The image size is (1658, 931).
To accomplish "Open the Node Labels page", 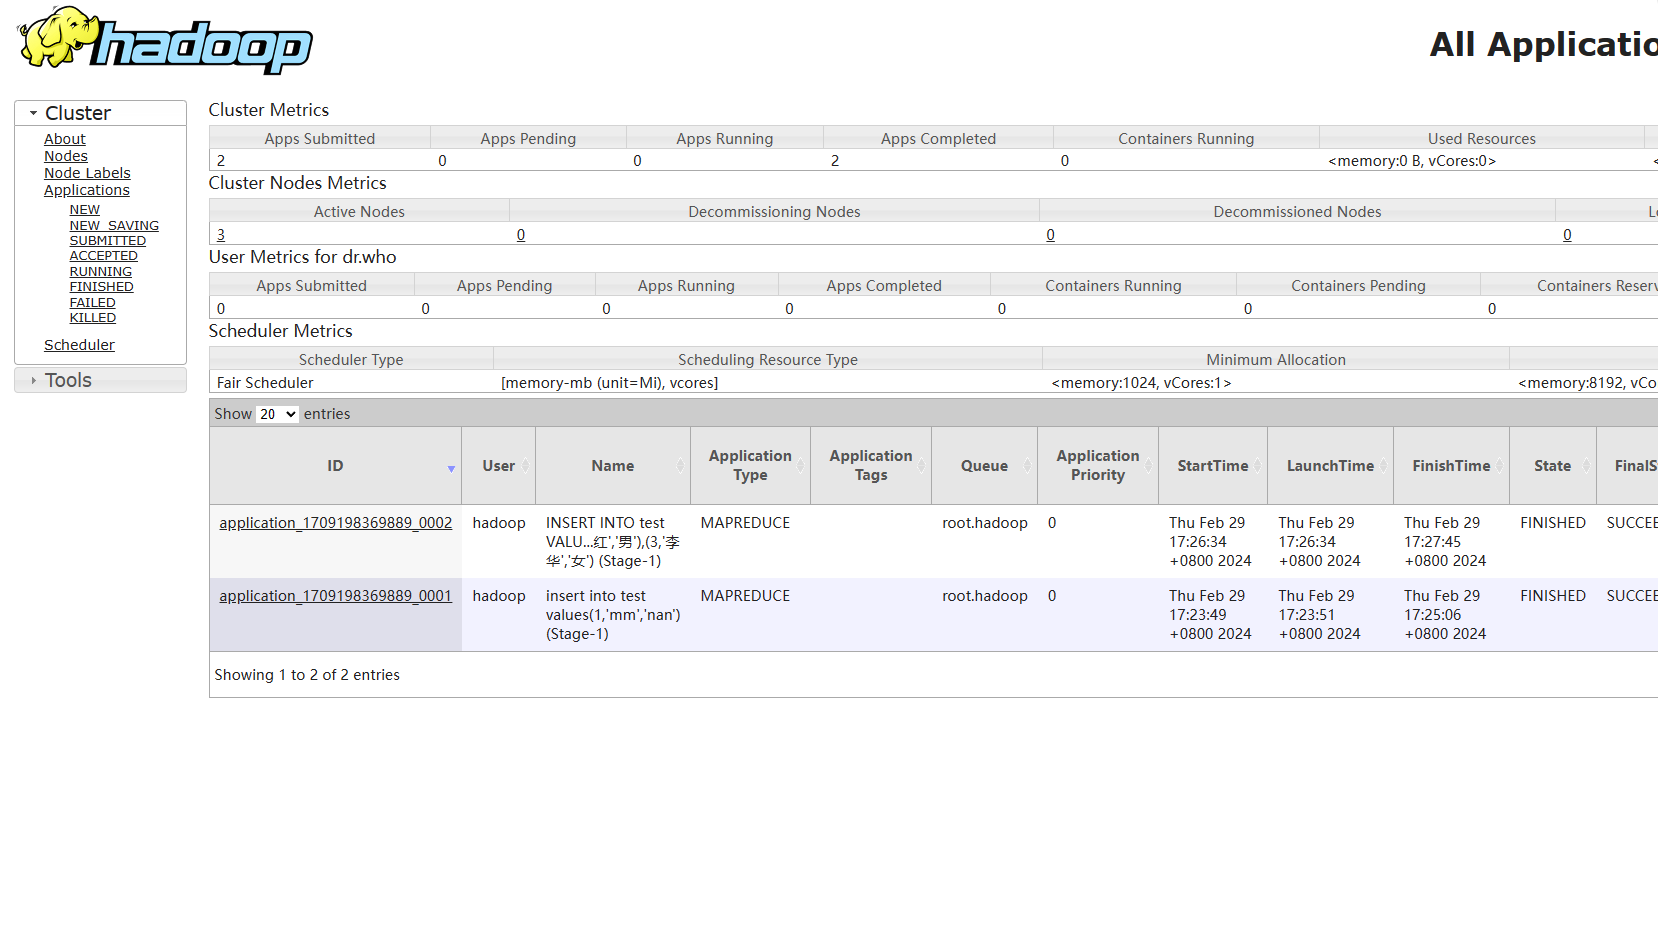I will pyautogui.click(x=87, y=173).
